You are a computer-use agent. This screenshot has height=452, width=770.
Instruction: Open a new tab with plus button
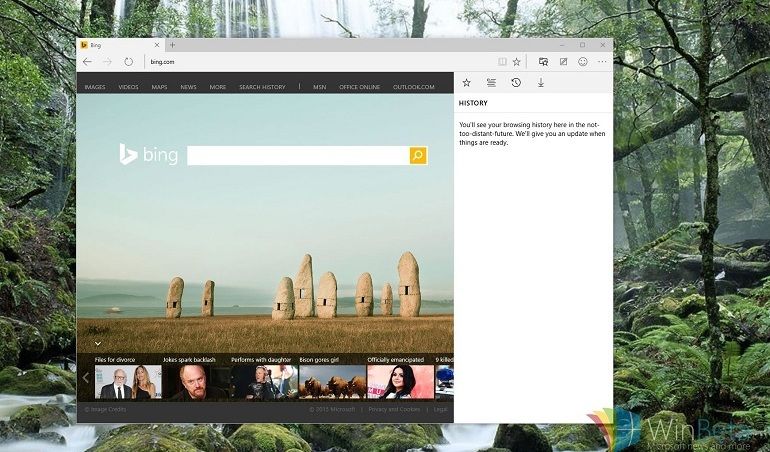172,45
